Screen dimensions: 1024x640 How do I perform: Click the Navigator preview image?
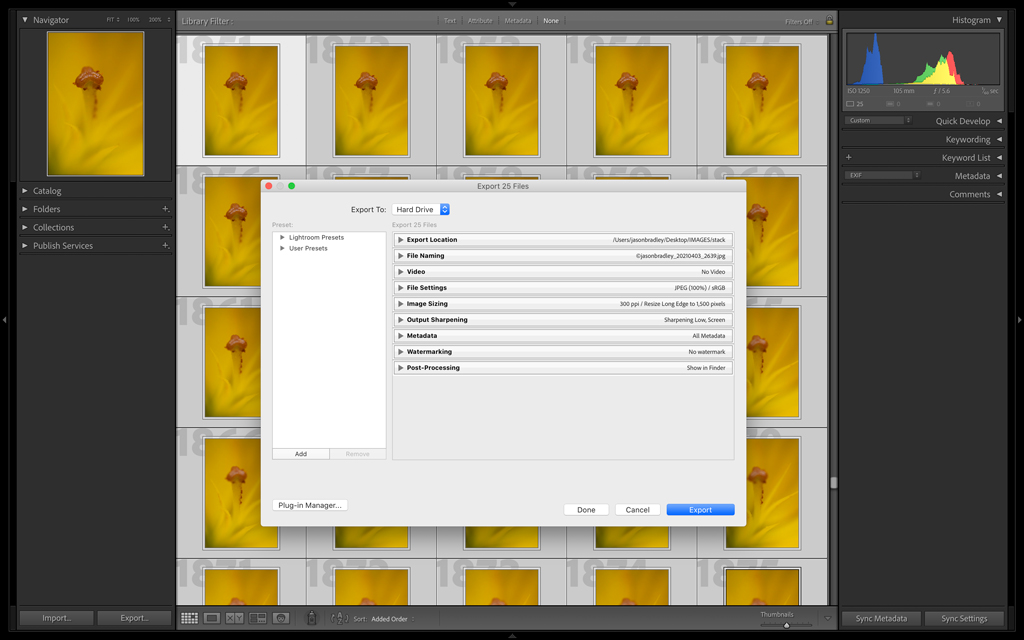click(95, 103)
